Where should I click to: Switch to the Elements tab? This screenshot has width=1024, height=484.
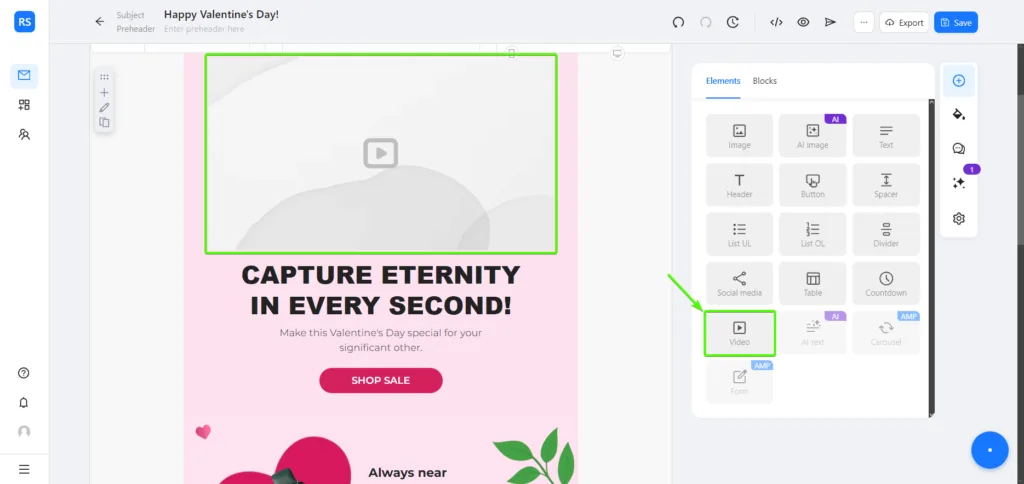coord(723,81)
